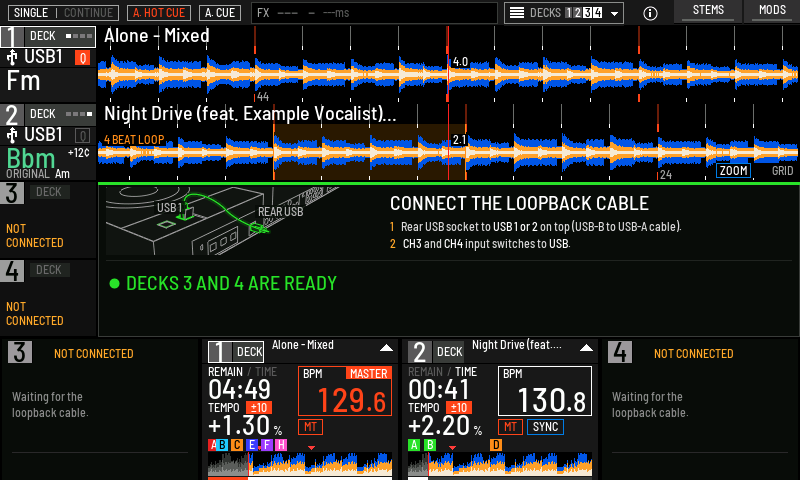Viewport: 800px width, 480px height.
Task: Collapse deck 1 panel with the up arrow
Action: [386, 348]
